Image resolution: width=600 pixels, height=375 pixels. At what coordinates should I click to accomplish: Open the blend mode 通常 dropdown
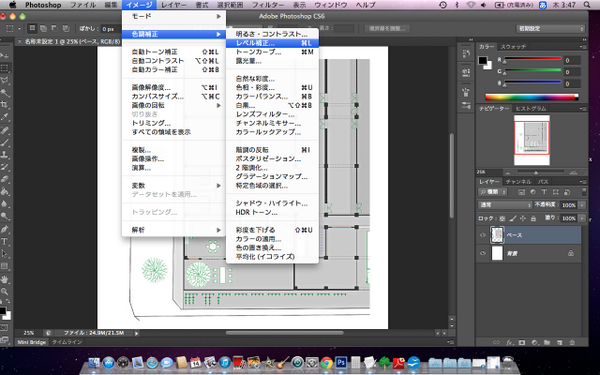505,205
